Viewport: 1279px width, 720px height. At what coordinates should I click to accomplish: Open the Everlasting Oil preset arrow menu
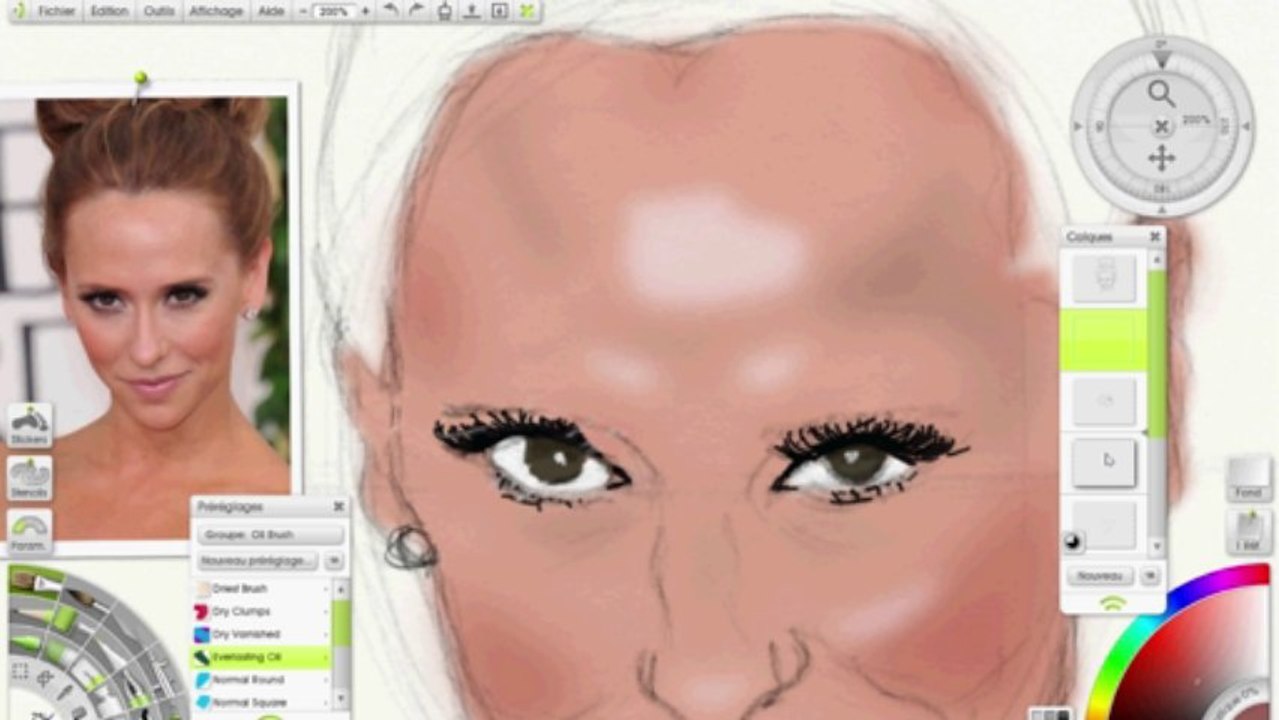[325, 657]
